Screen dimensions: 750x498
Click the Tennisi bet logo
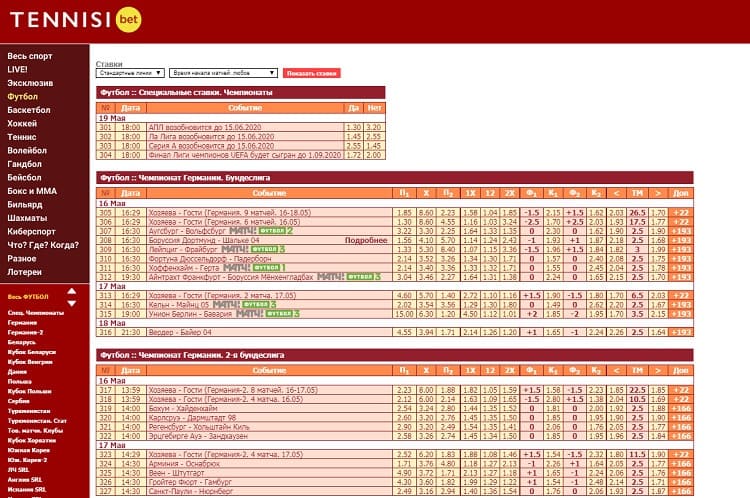click(76, 20)
